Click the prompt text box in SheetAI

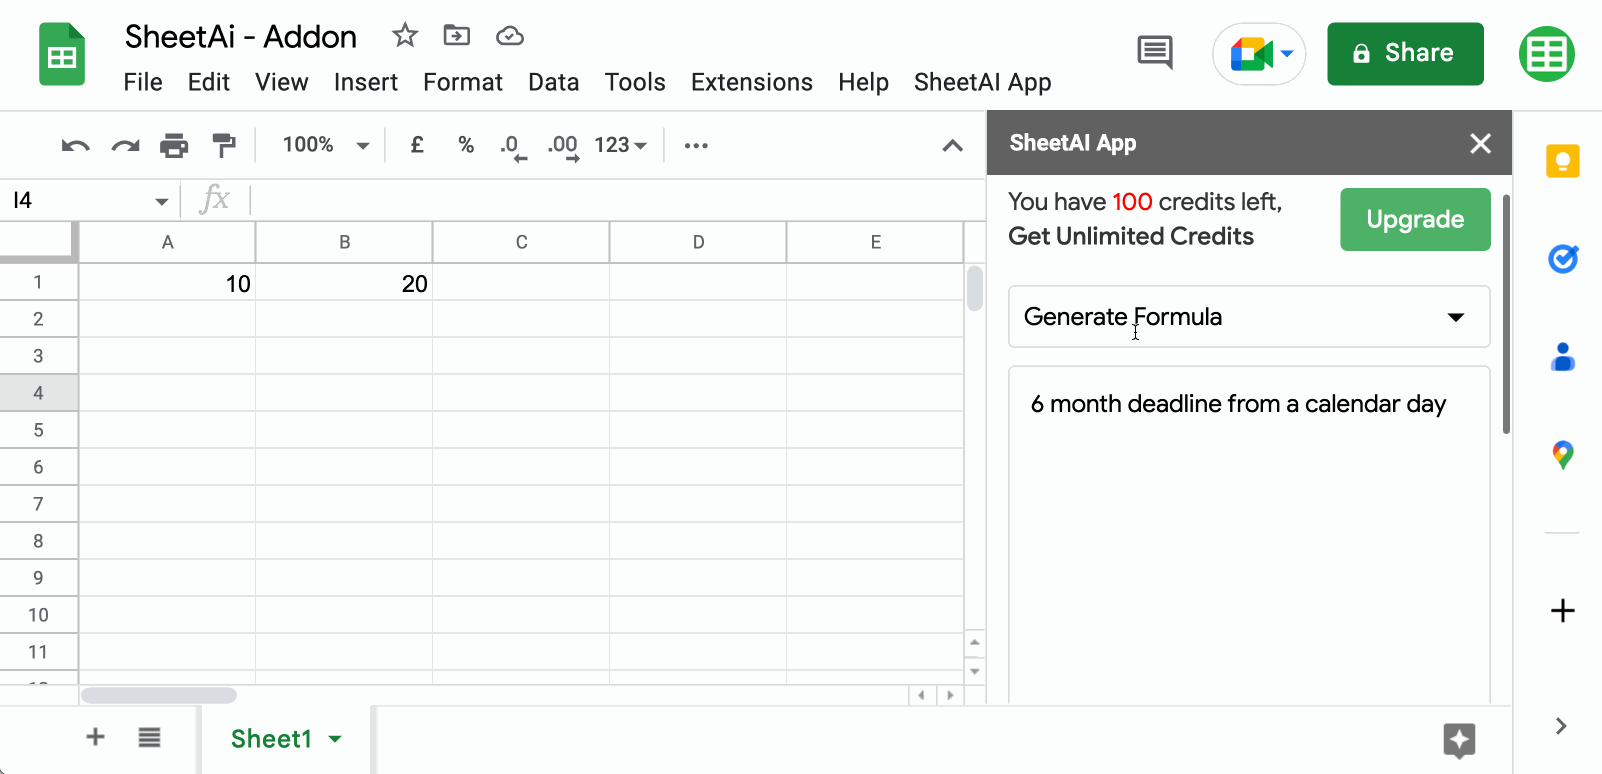(x=1249, y=534)
